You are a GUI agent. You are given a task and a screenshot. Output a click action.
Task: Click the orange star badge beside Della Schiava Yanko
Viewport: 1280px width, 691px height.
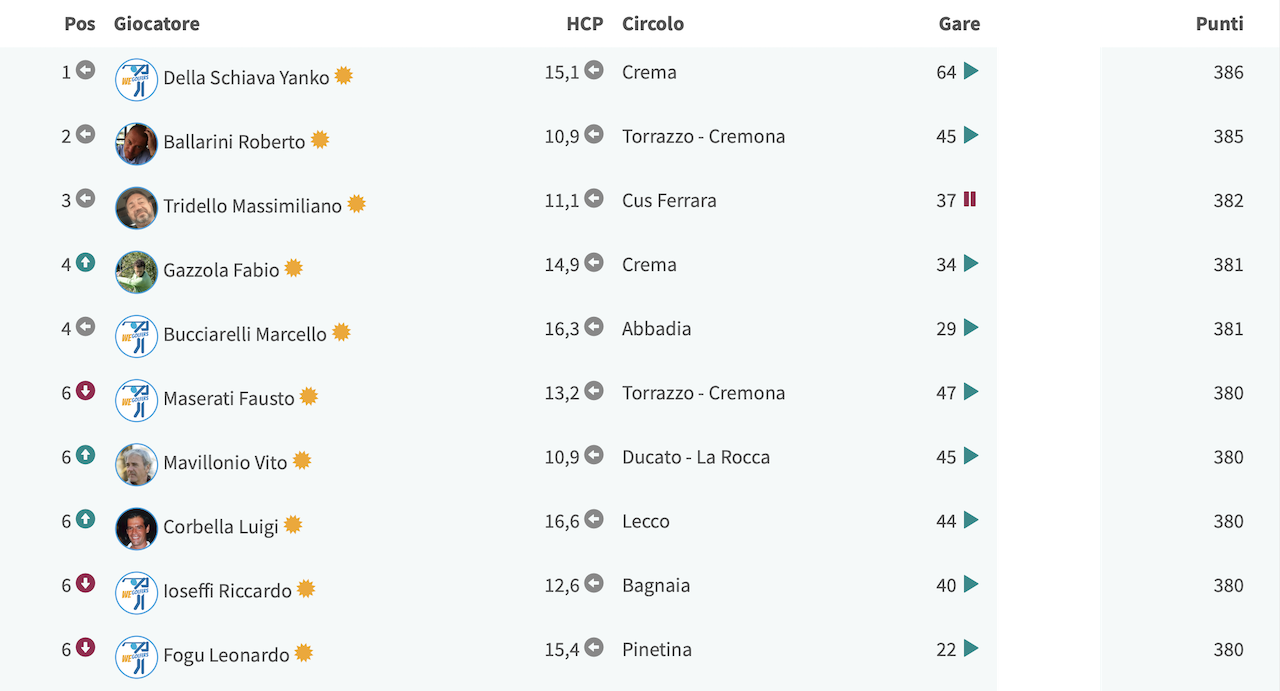click(343, 75)
